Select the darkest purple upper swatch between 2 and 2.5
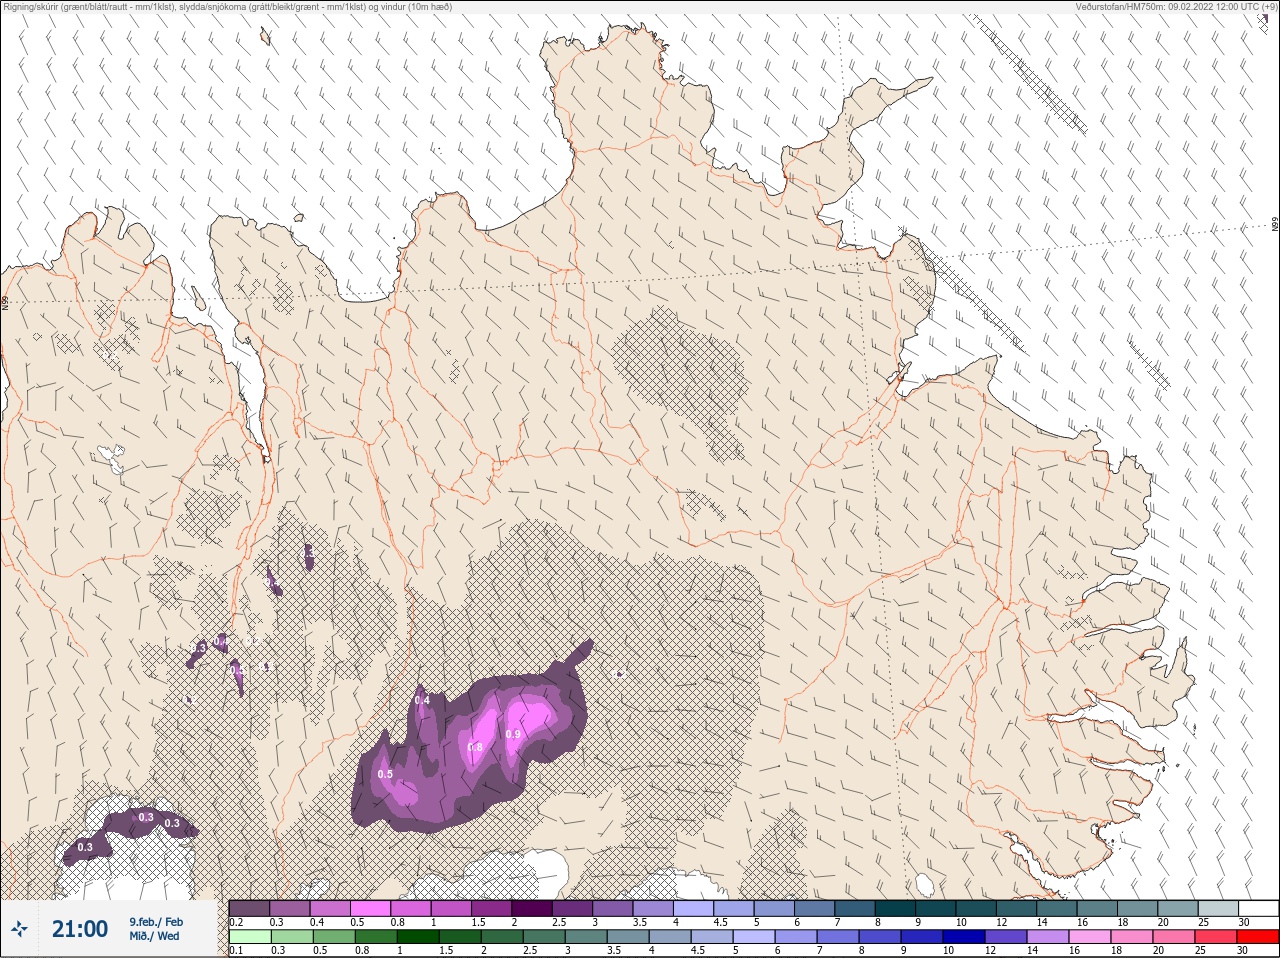This screenshot has height=958, width=1280. 532,908
